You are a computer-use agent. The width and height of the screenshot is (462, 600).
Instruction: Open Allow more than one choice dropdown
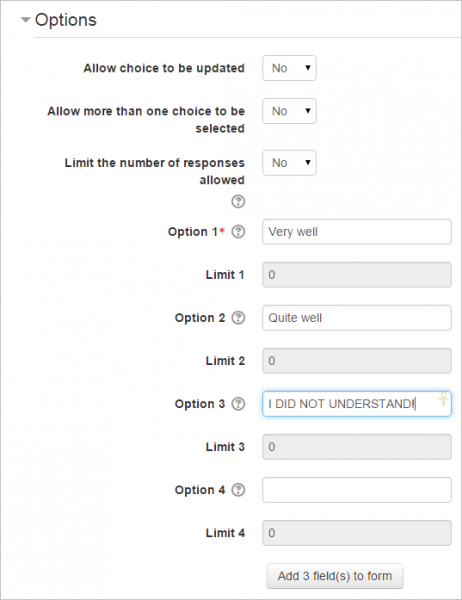tap(289, 111)
